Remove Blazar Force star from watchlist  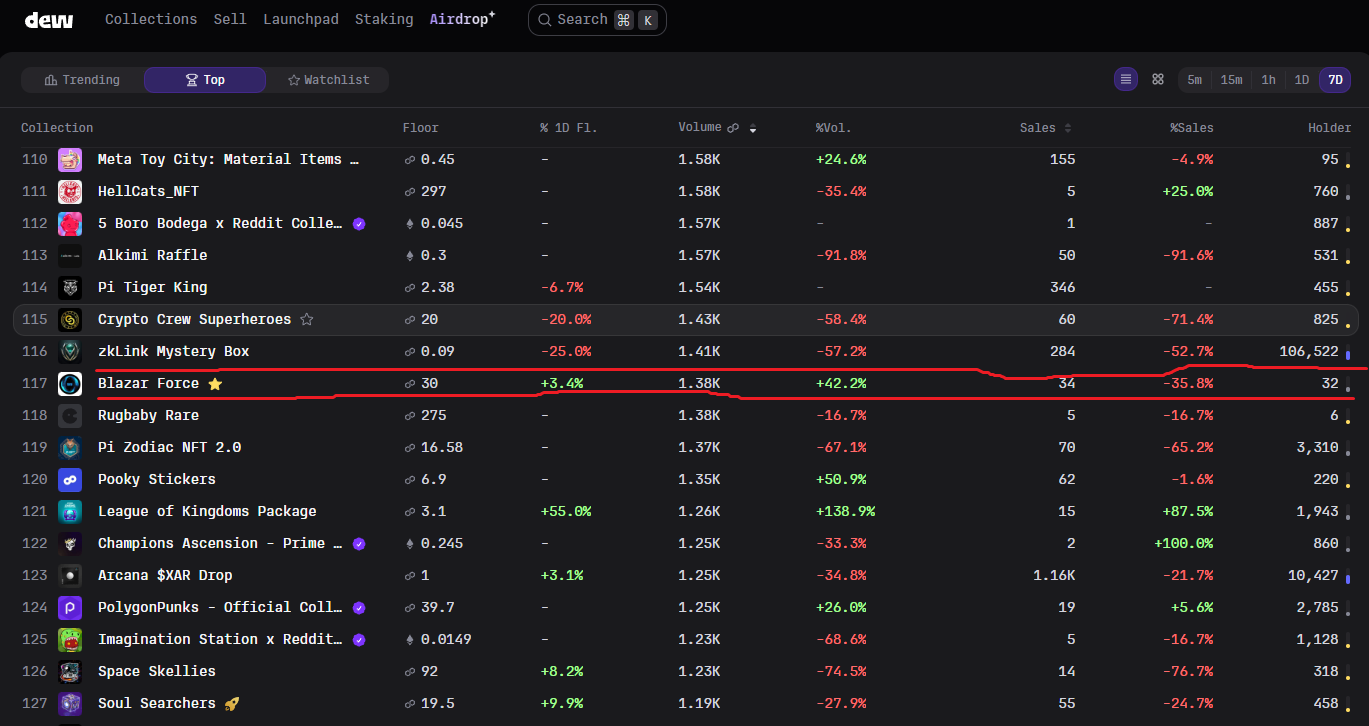click(215, 384)
